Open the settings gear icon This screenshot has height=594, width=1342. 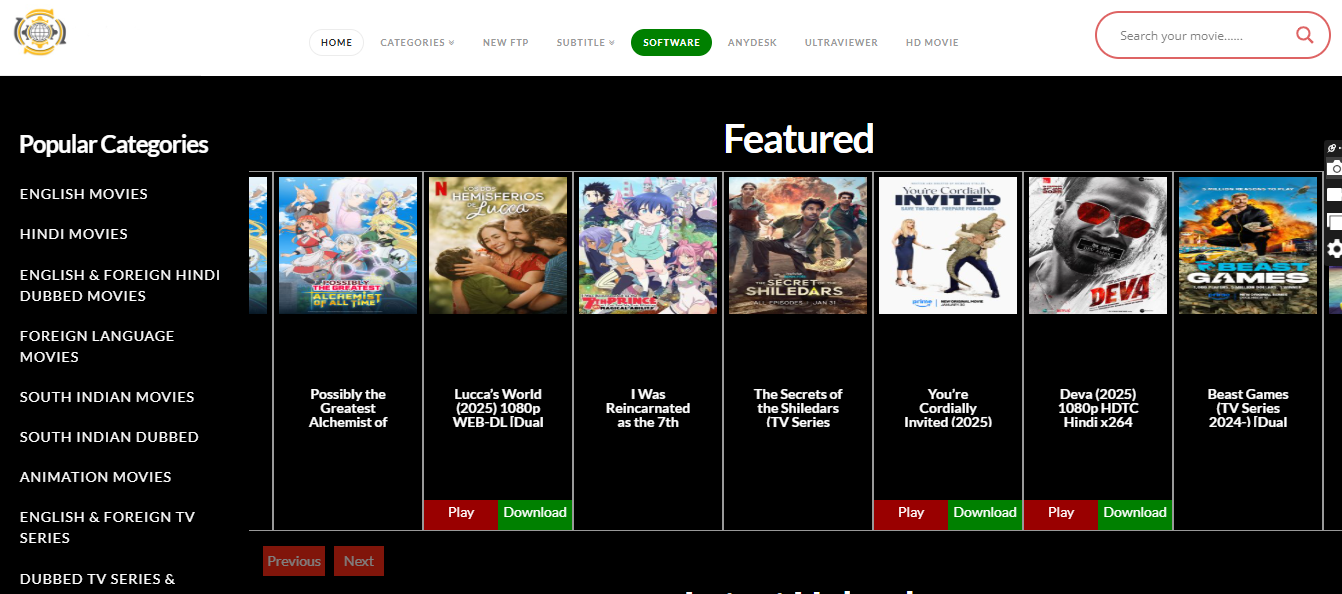point(1334,249)
